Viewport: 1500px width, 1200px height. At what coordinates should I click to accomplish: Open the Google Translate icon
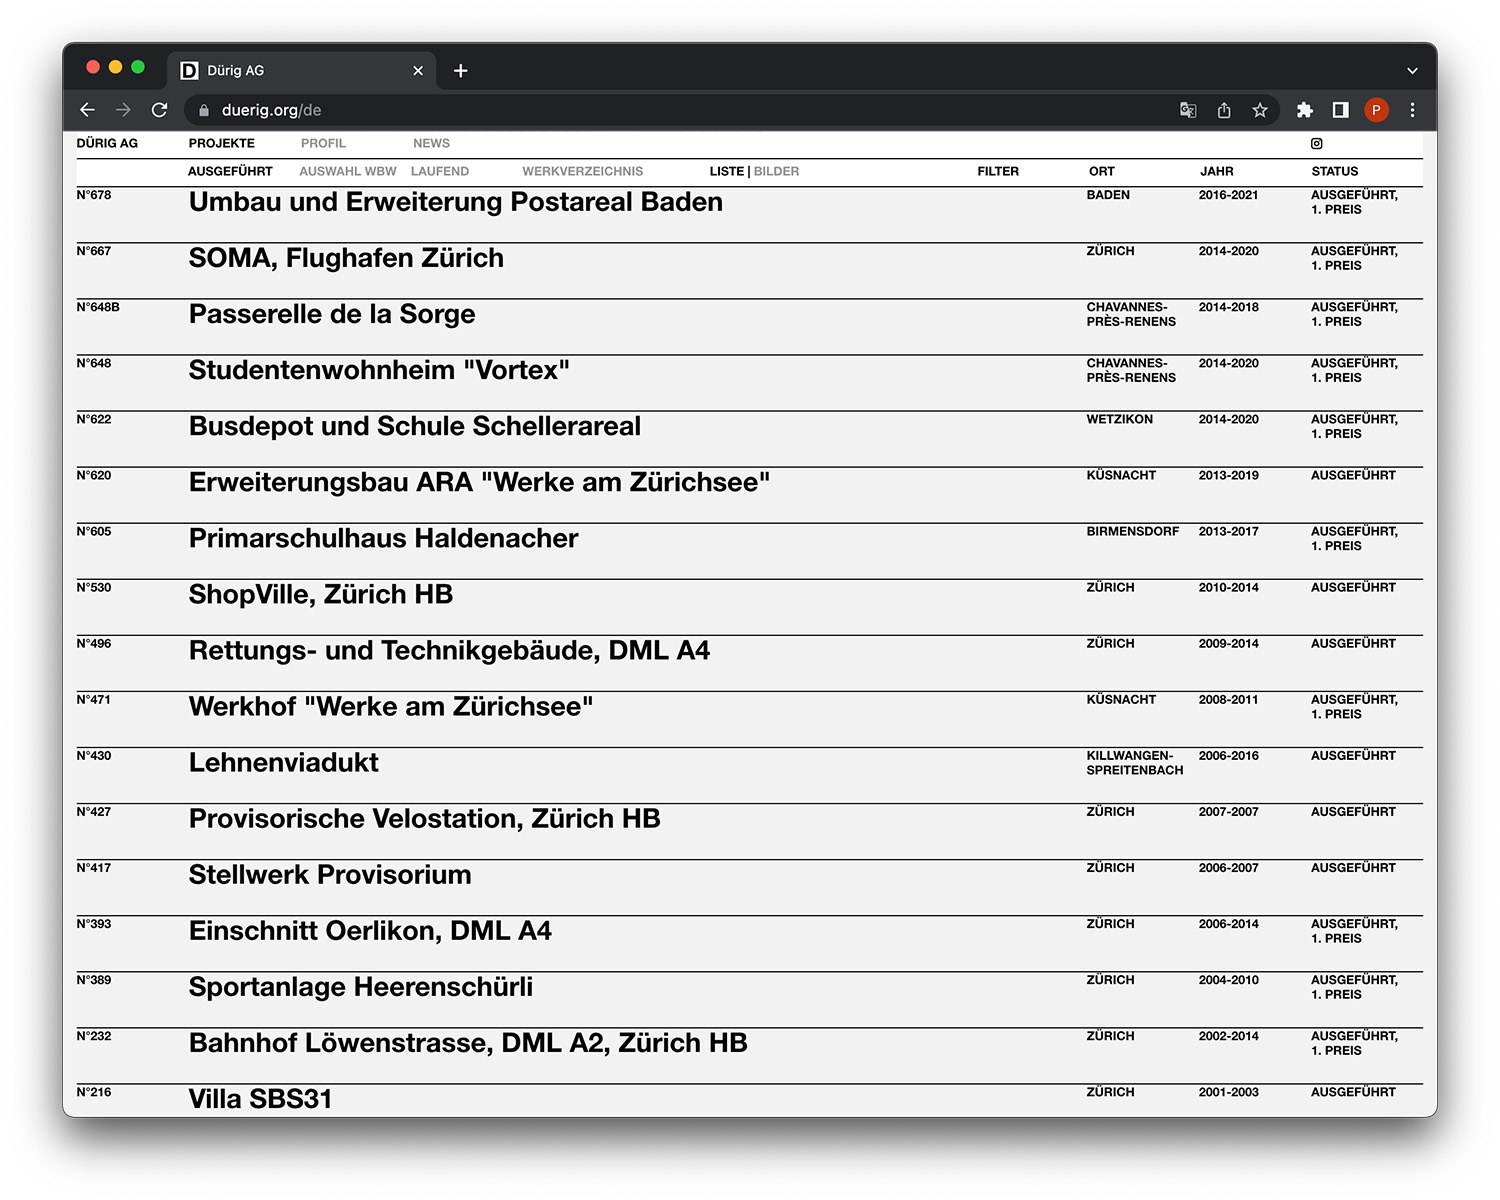coord(1188,110)
